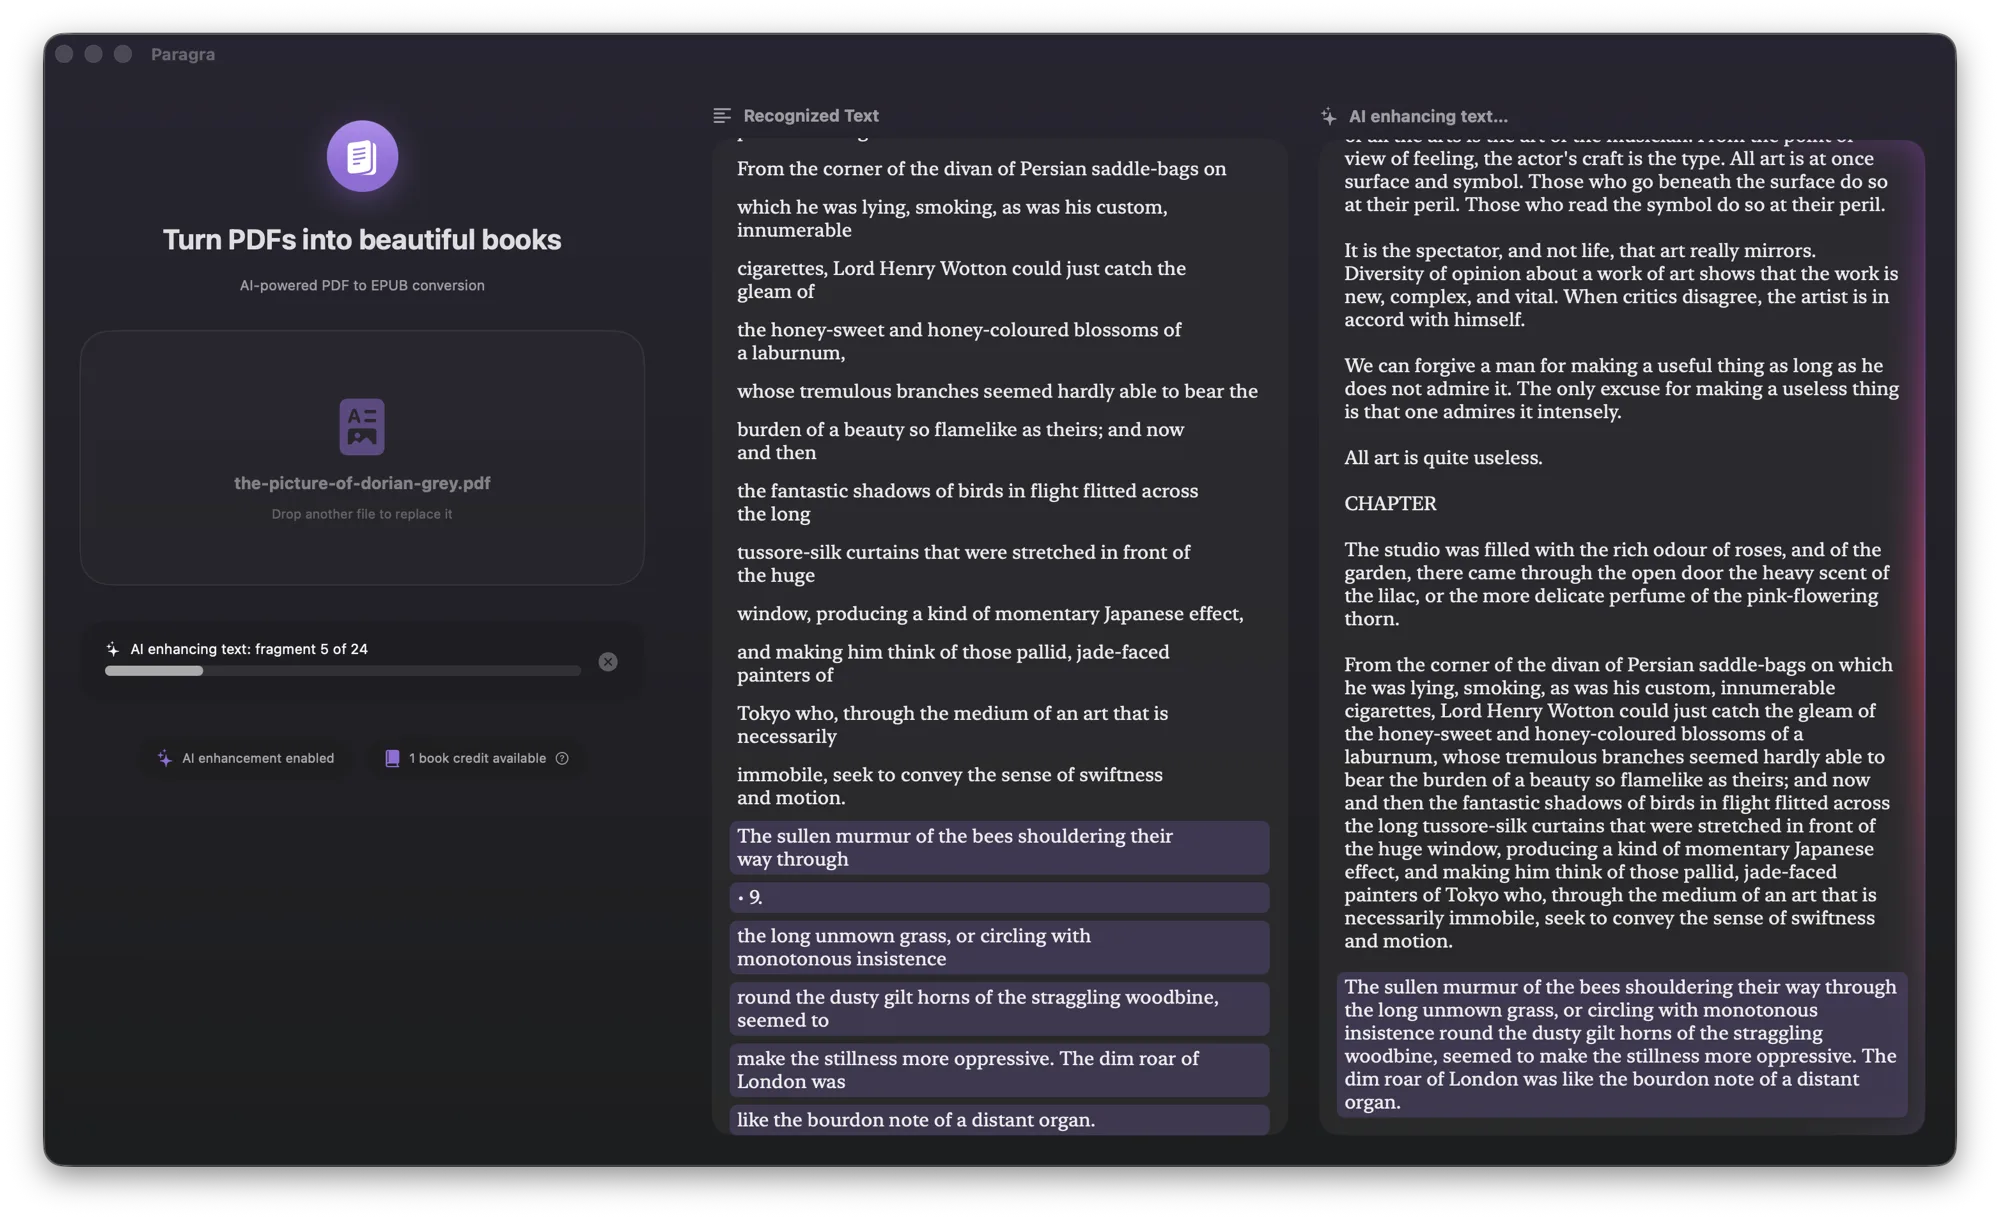Toggle the AI enhancement enabled pill
The height and width of the screenshot is (1220, 2000).
pos(247,758)
